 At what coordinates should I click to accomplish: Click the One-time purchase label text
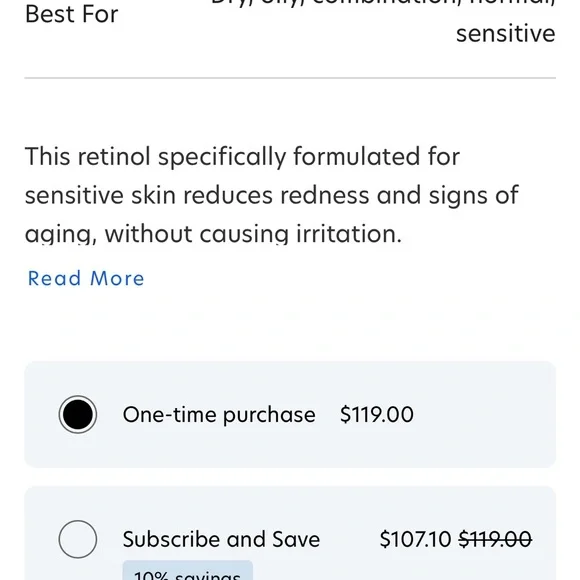point(219,415)
